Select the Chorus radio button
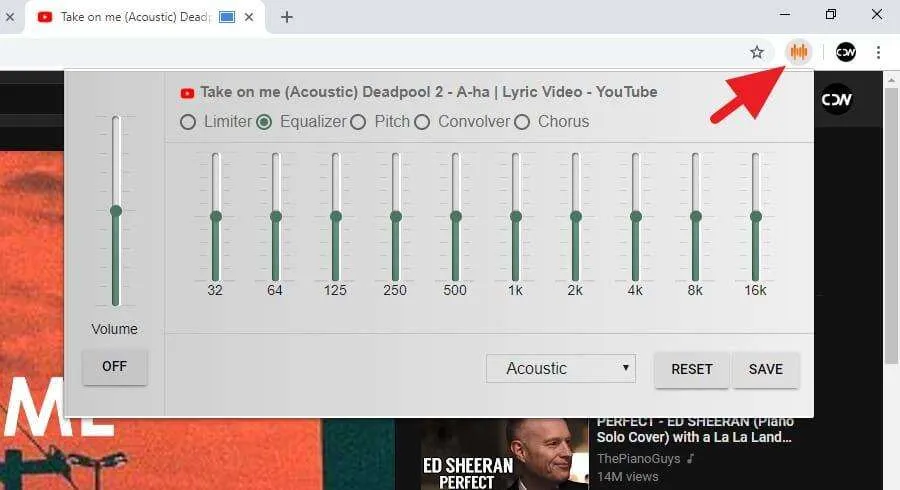Viewport: 900px width, 490px height. pyautogui.click(x=522, y=122)
